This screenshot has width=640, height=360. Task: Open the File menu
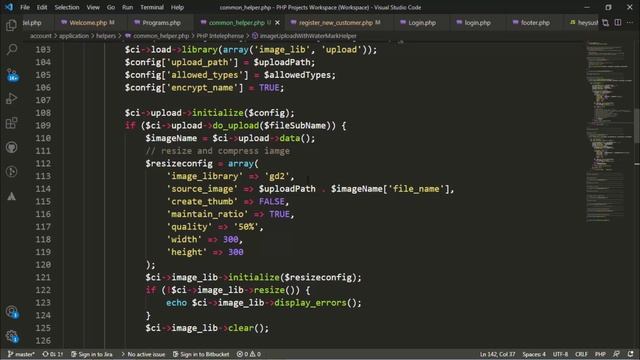25,7
